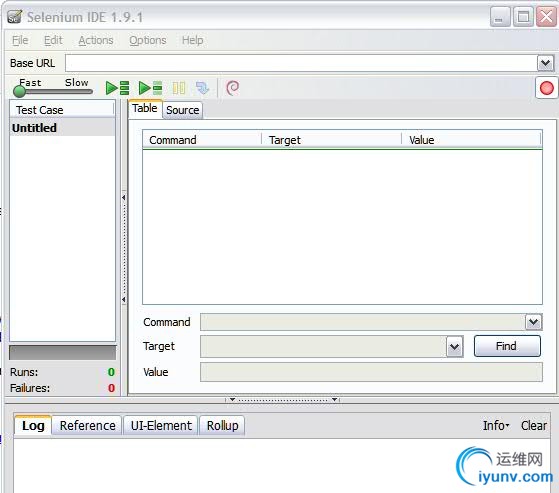559x493 pixels.
Task: Adjust the Fast/Slow speed slider knob
Action: [x=19, y=91]
